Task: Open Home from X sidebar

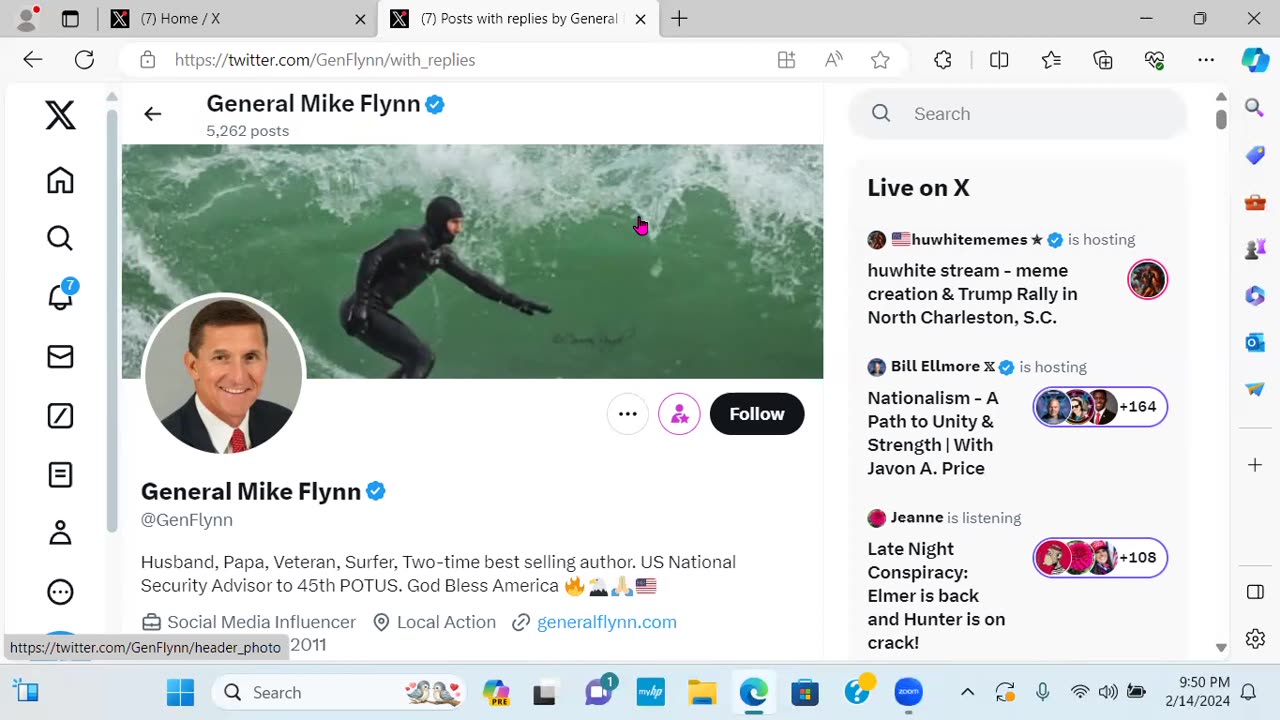Action: 60,180
